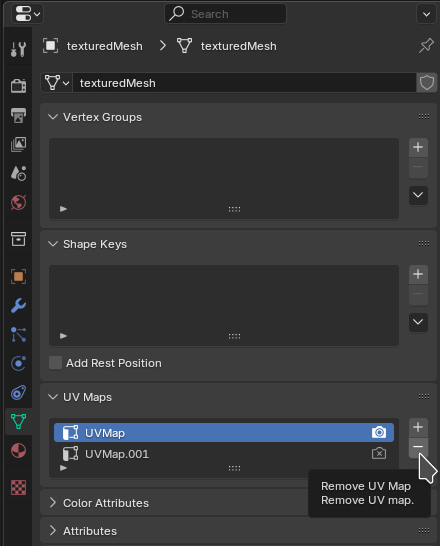Open the Physics properties tab
The image size is (440, 546).
(x=18, y=363)
